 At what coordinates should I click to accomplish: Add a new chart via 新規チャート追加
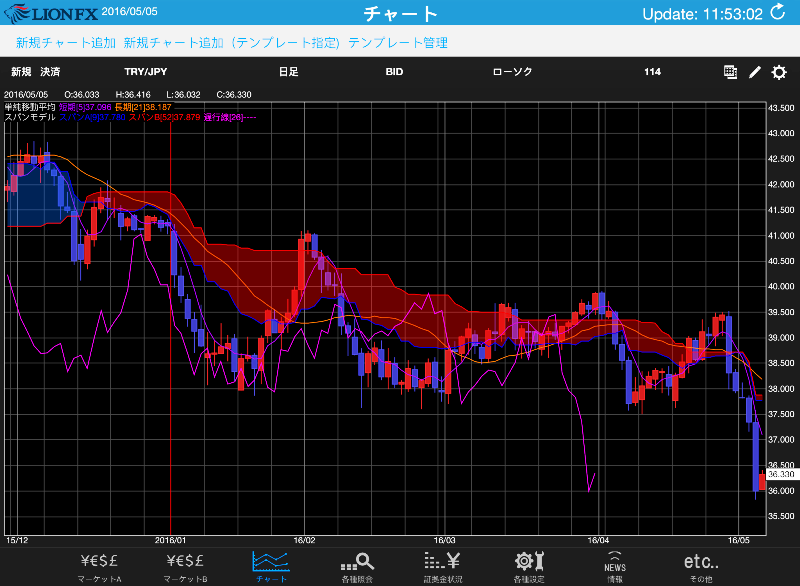coord(66,43)
